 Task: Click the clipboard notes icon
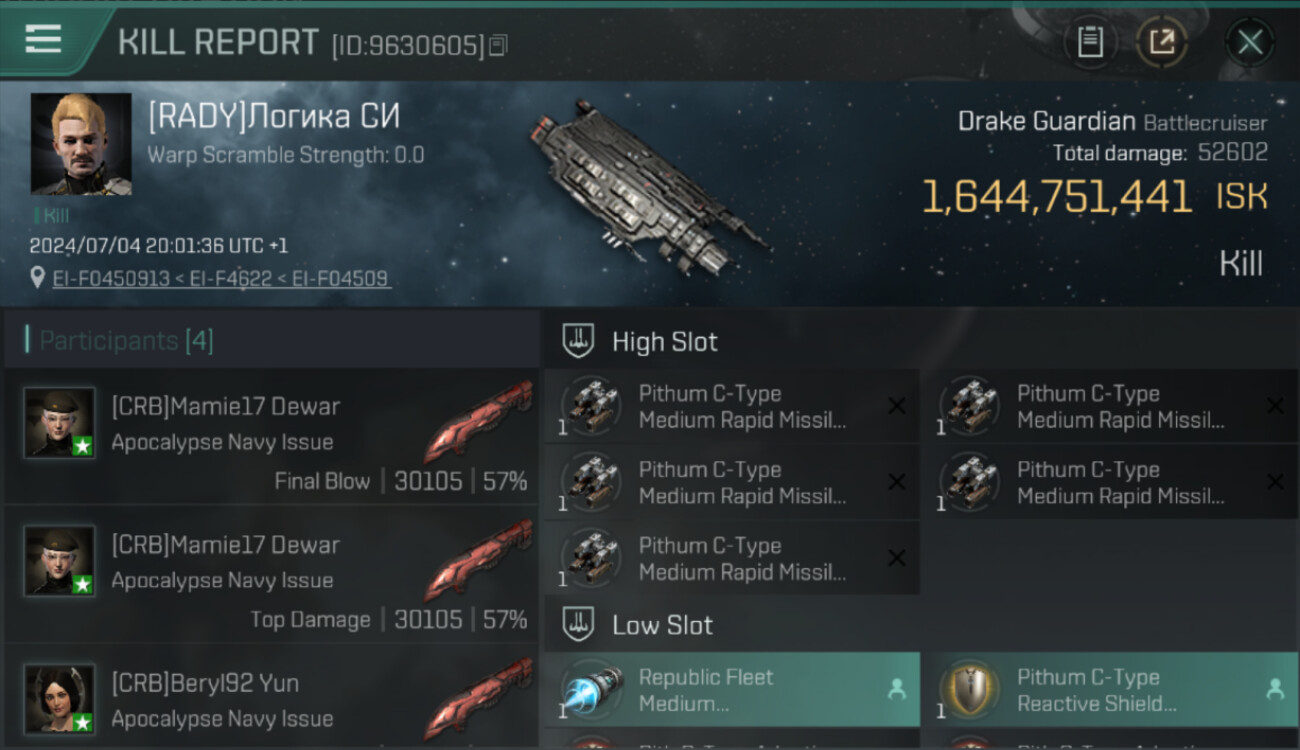tap(1090, 42)
